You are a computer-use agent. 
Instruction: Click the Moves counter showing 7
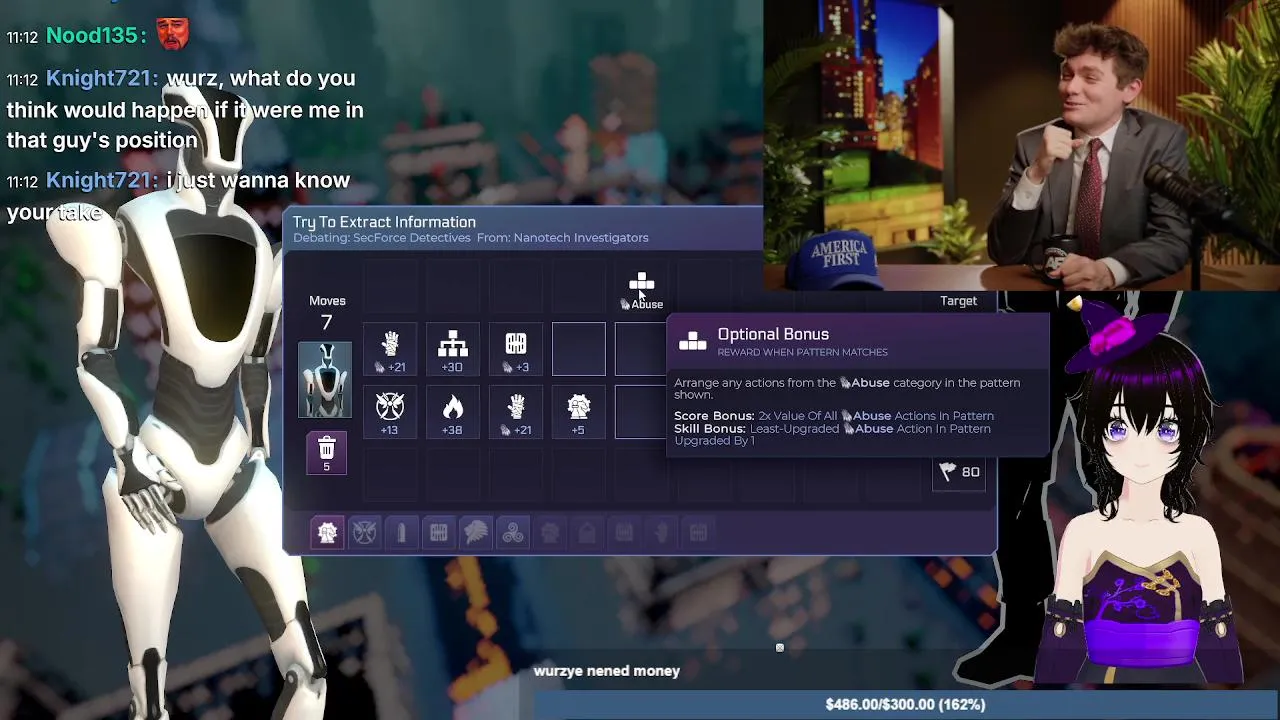pos(326,322)
